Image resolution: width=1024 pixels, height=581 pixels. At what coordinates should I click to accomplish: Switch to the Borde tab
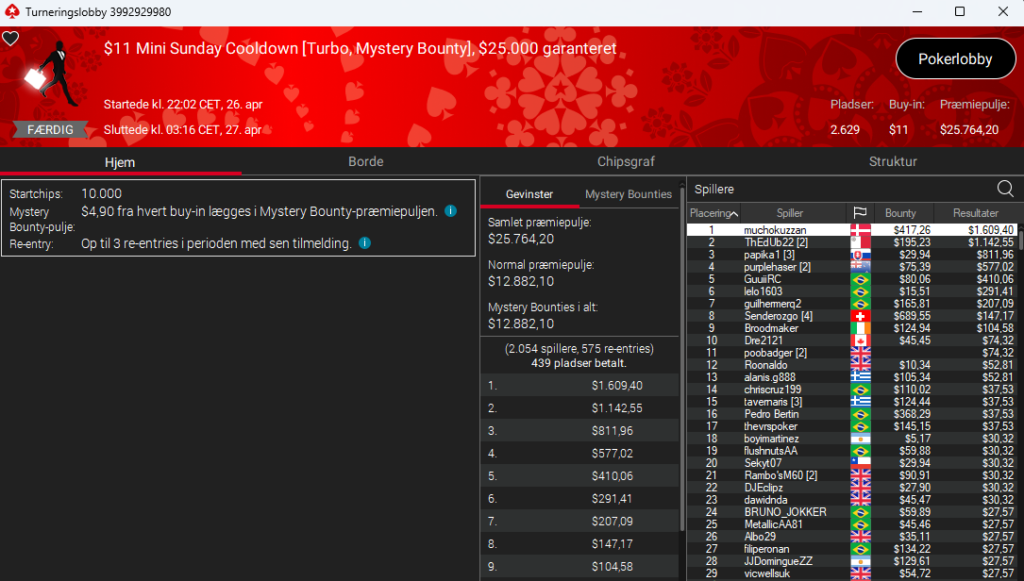pyautogui.click(x=365, y=161)
